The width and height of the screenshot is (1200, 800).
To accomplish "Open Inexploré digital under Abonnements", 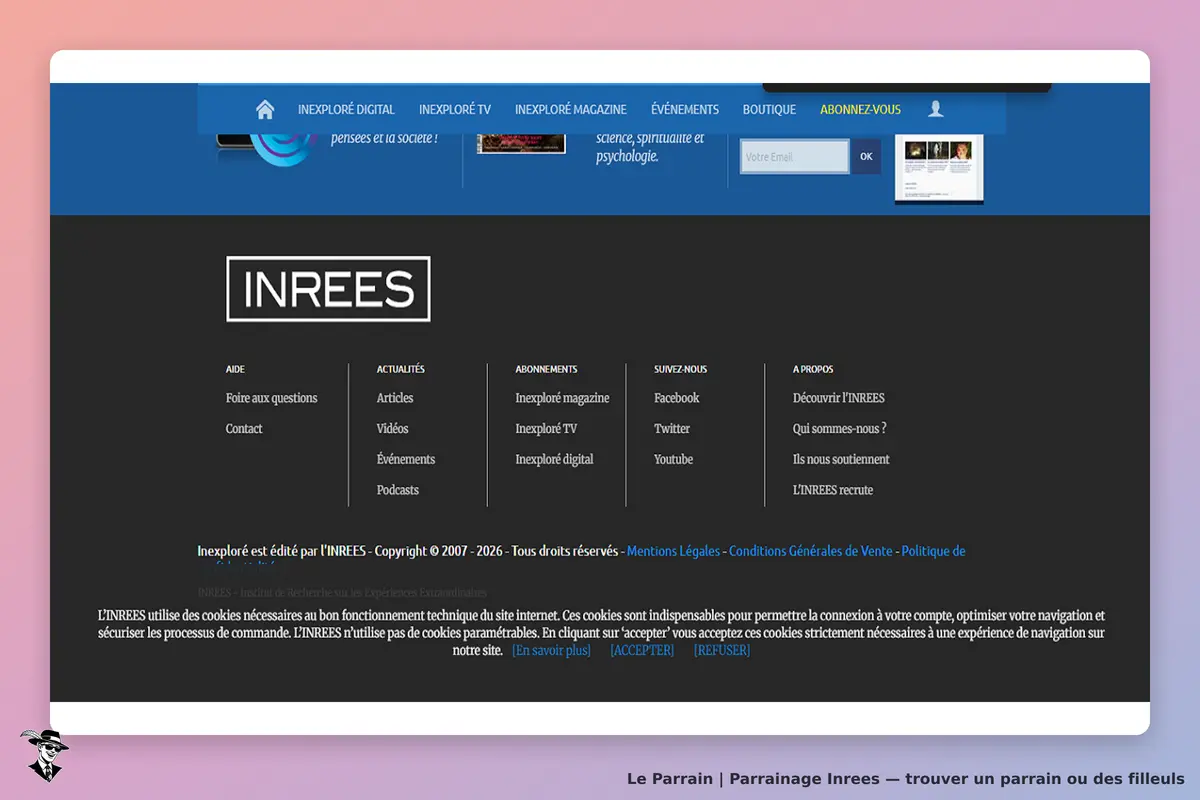I will 555,459.
